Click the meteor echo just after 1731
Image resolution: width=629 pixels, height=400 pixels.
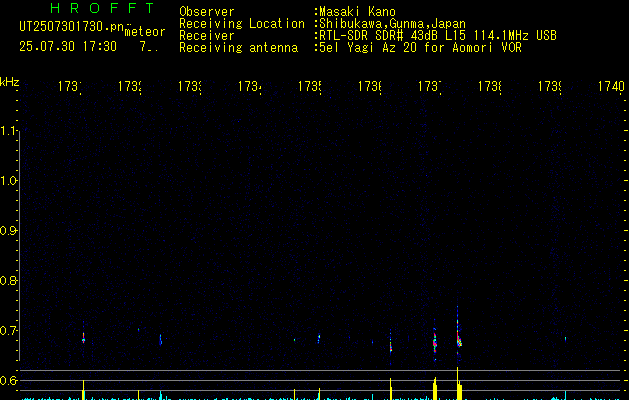coord(83,338)
